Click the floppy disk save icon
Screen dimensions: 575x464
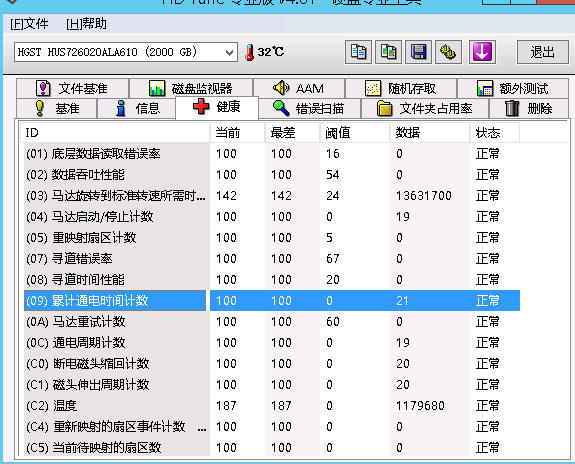point(418,52)
